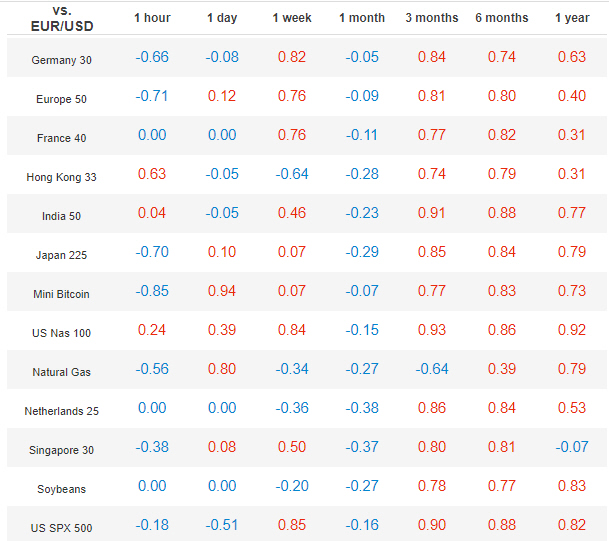Select the US SPX 500 row label
This screenshot has width=609, height=541.
pyautogui.click(x=61, y=528)
